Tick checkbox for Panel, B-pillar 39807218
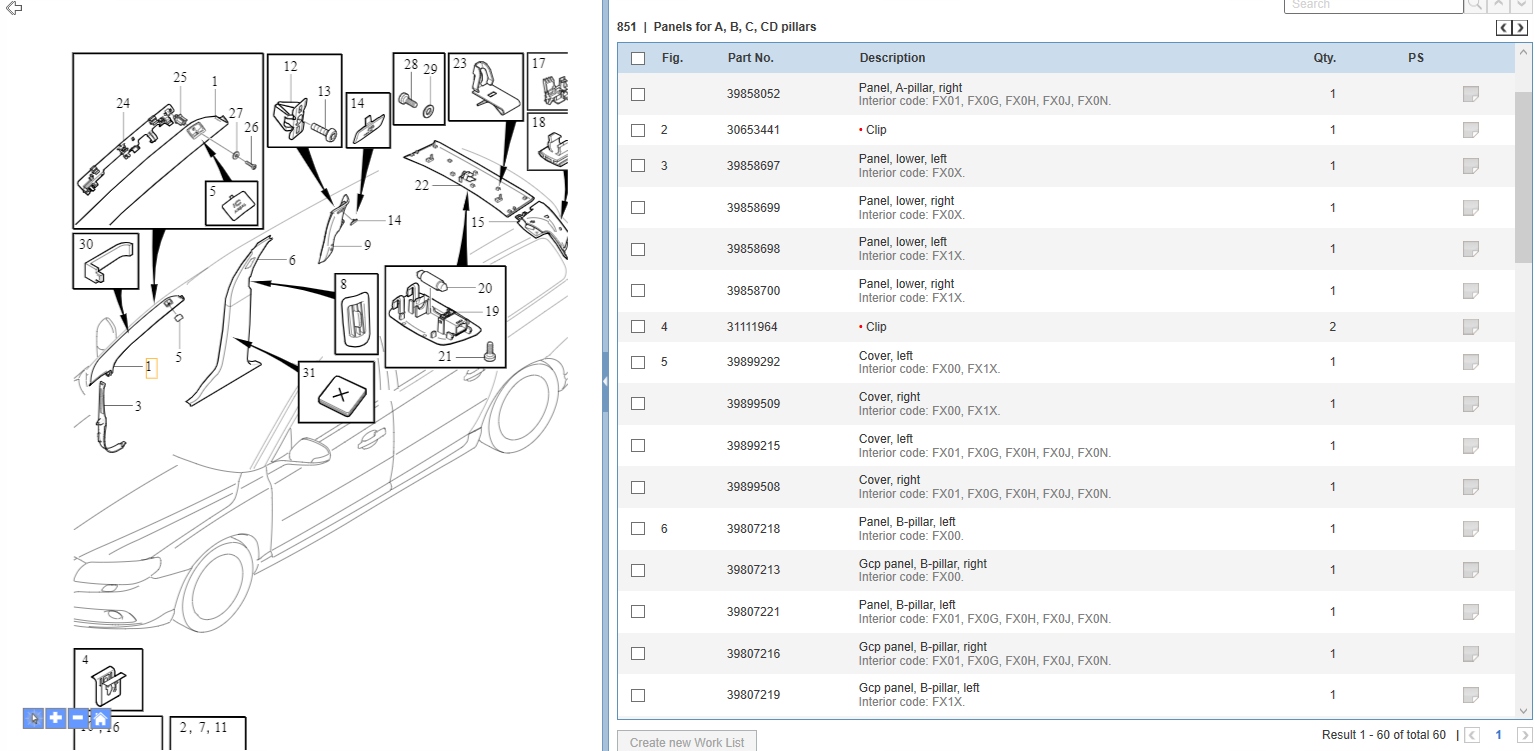This screenshot has height=751, width=1535. (x=638, y=529)
